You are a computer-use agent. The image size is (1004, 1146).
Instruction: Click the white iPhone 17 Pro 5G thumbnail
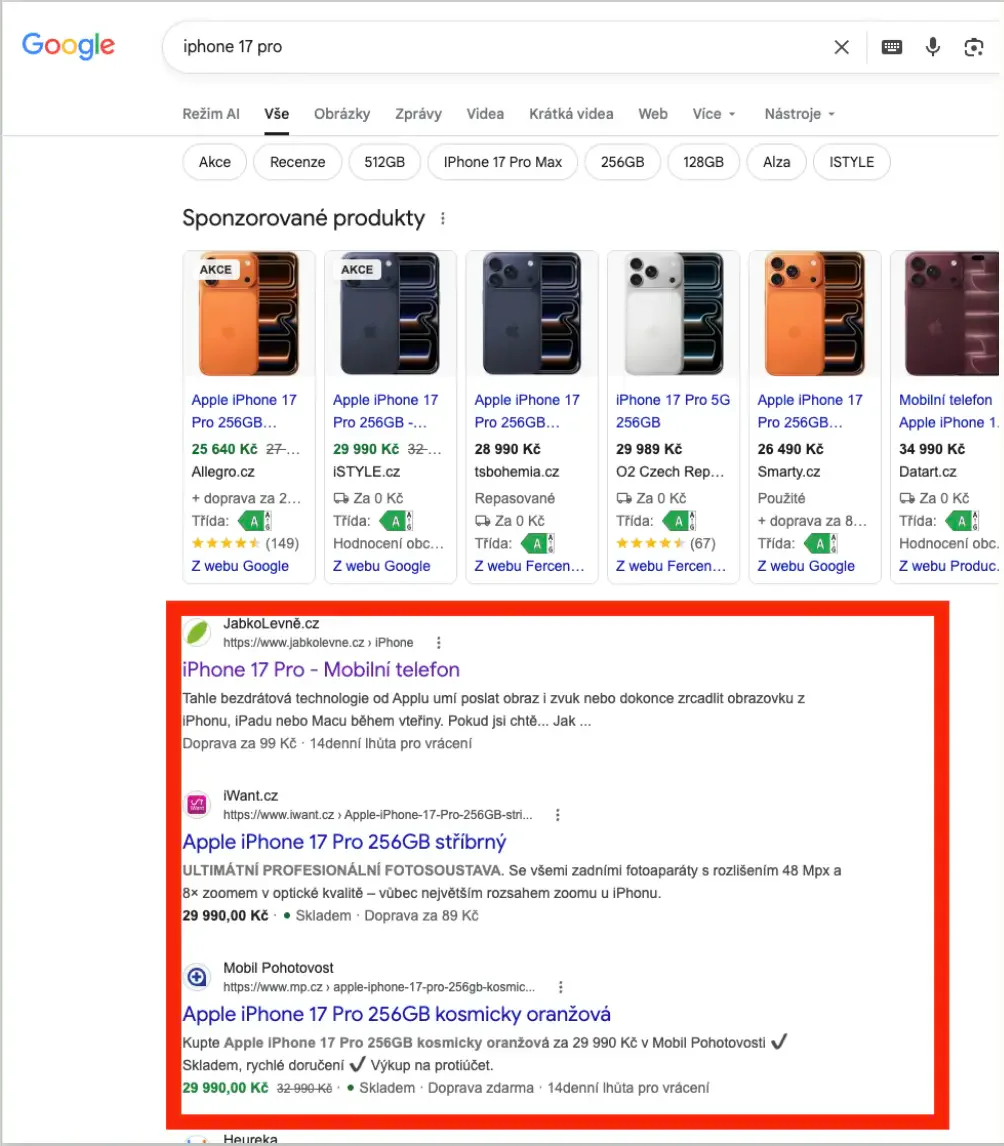pyautogui.click(x=673, y=314)
